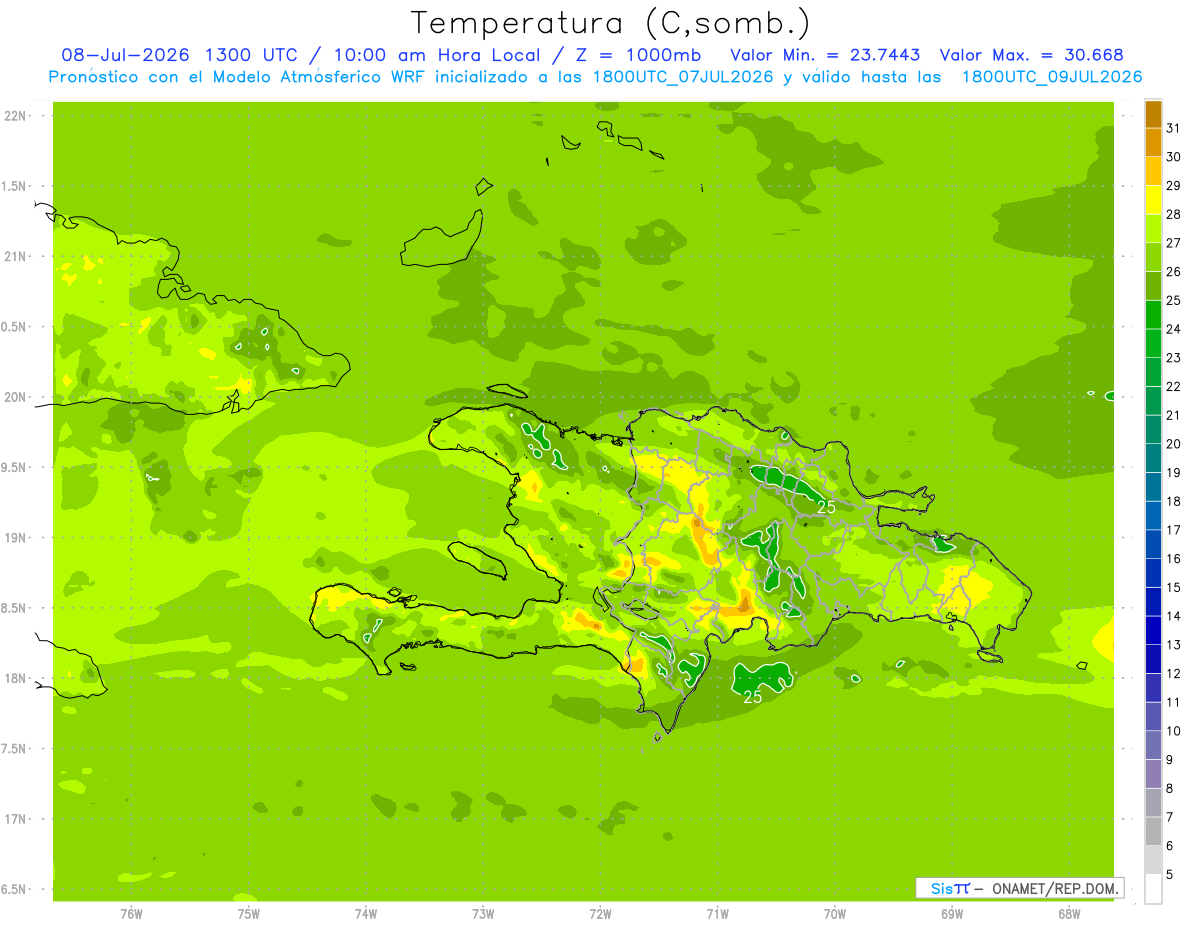Click the '1800UTC_07JUL2026' initialization time
This screenshot has height=927, width=1200.
click(684, 77)
